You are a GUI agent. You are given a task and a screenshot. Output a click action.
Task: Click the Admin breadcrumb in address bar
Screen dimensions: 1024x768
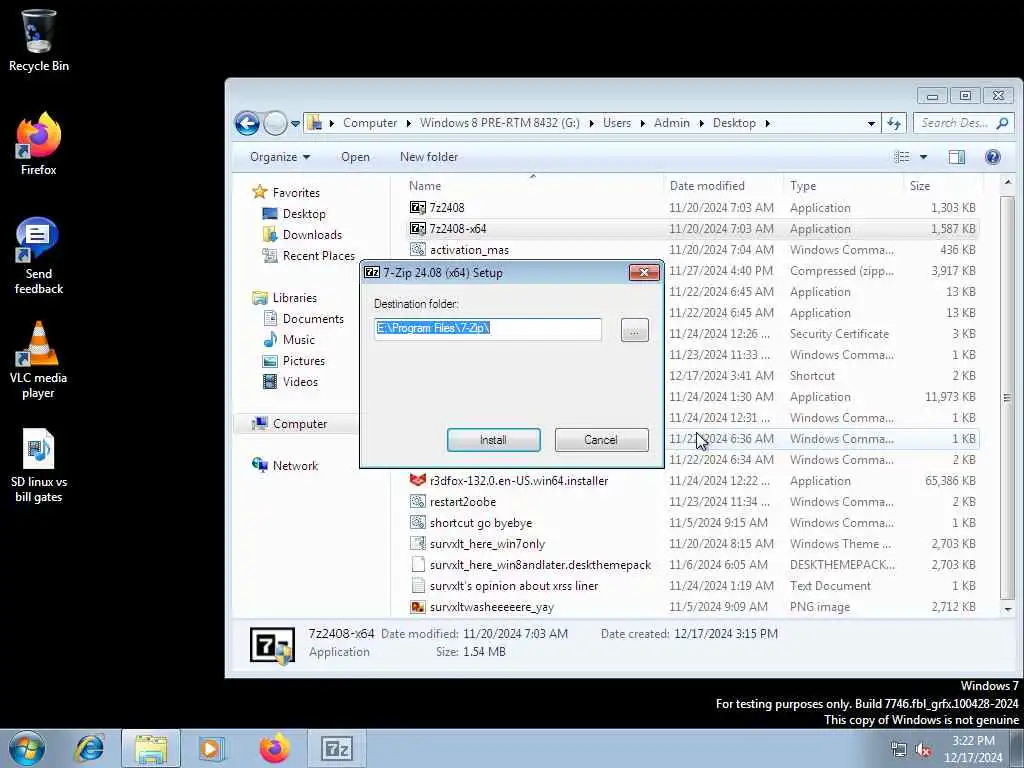[671, 123]
